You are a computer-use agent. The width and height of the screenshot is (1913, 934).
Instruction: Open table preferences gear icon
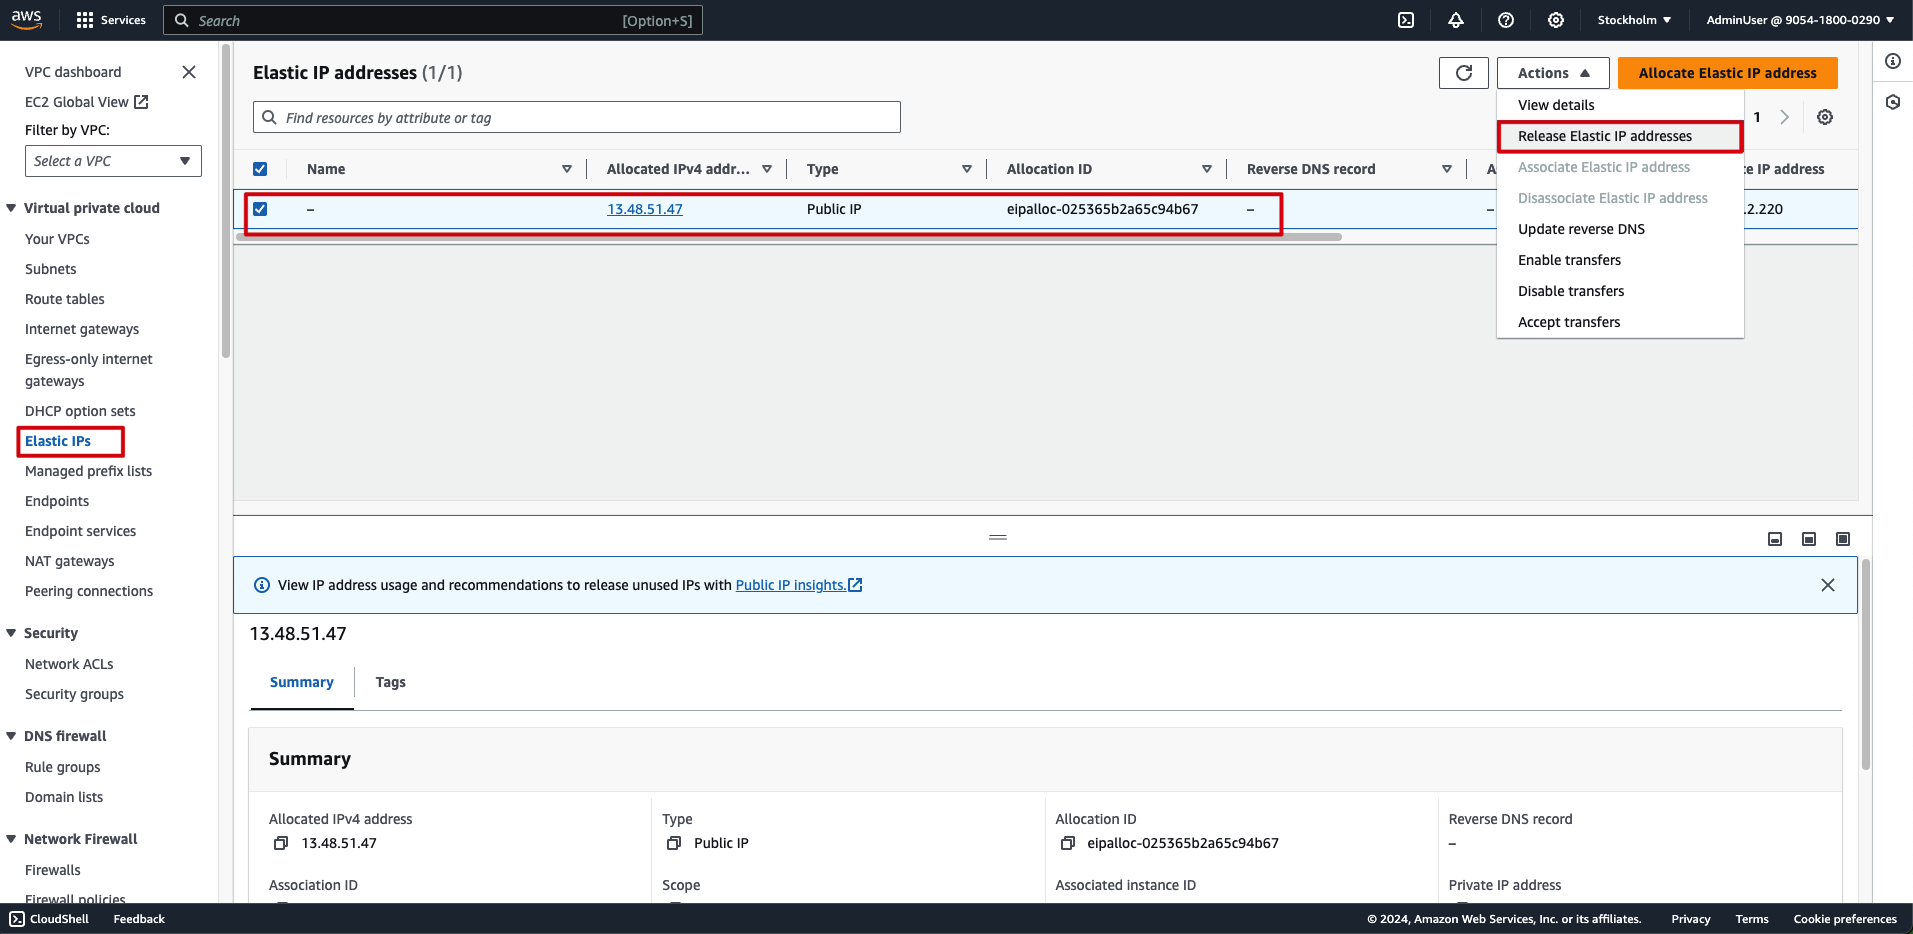[1825, 117]
